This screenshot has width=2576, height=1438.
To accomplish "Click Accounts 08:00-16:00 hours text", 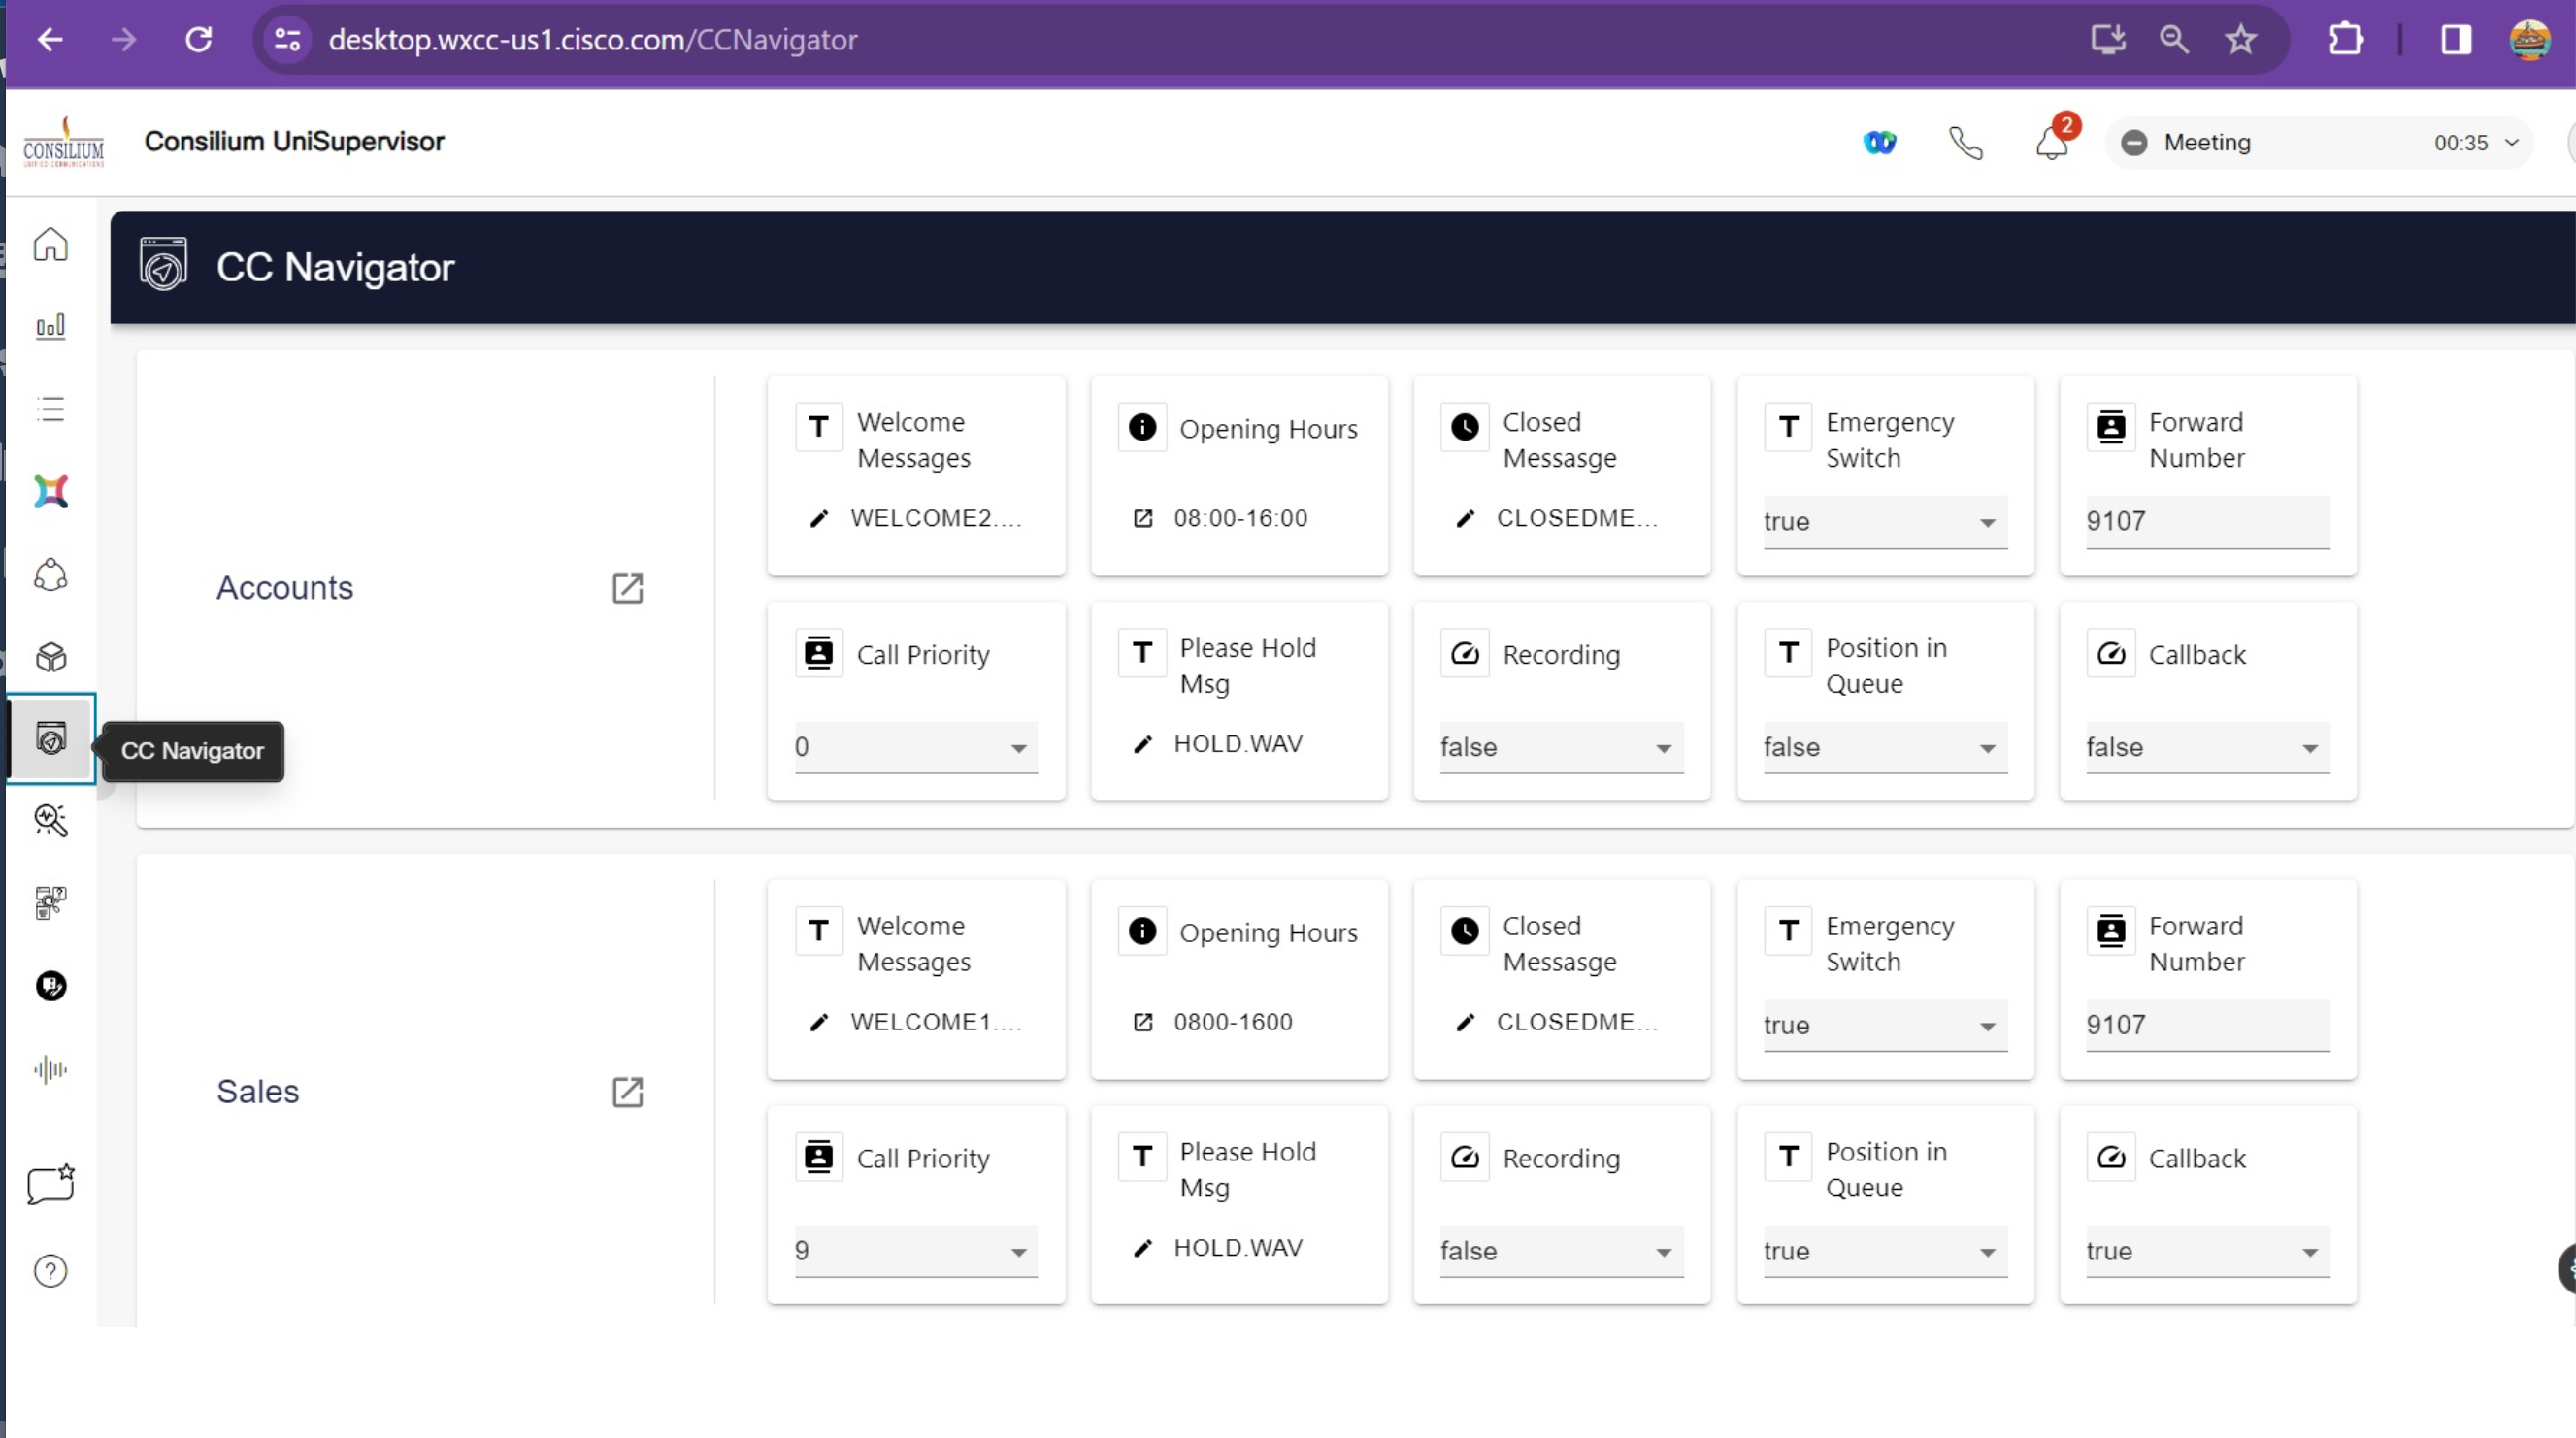I will point(1240,518).
